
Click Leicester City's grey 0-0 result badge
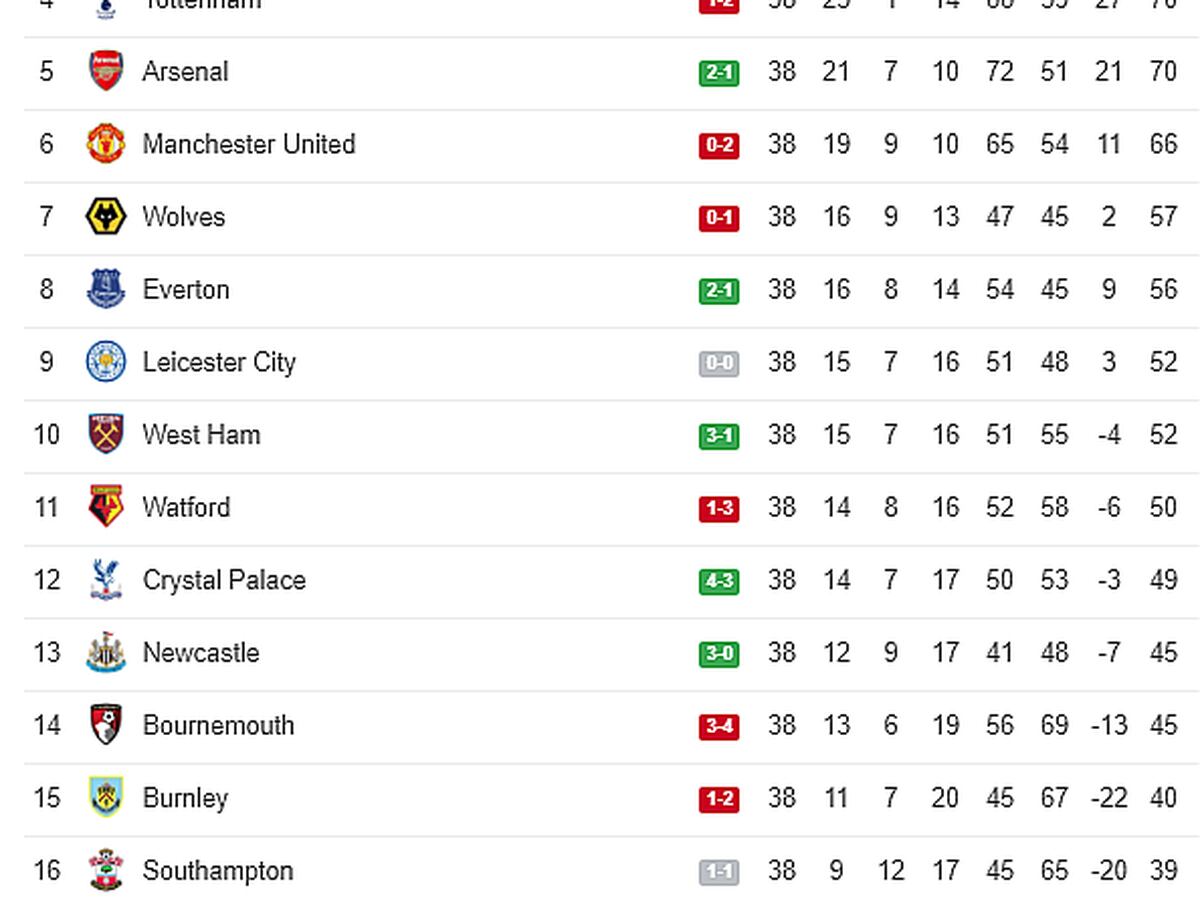719,364
